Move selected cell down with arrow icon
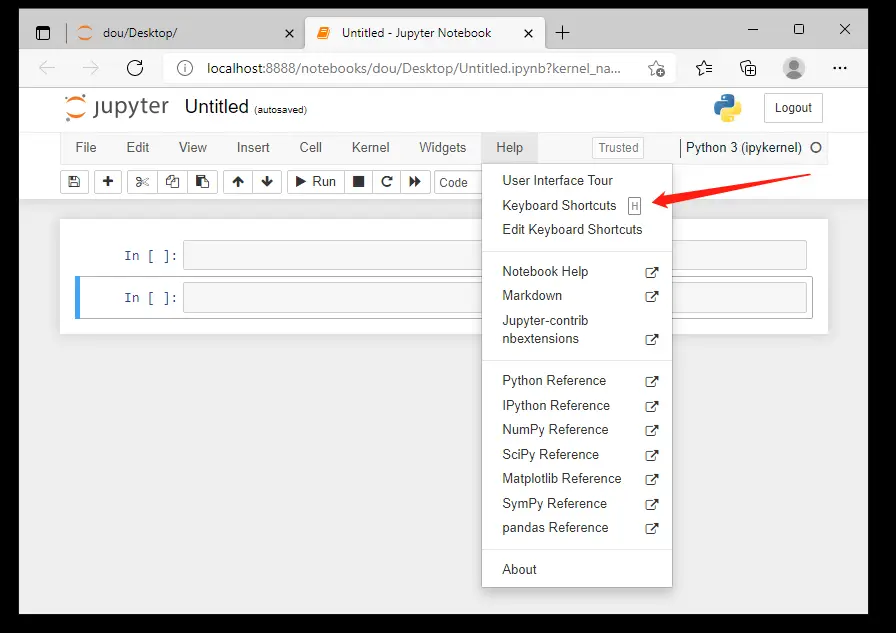The image size is (896, 633). click(266, 182)
